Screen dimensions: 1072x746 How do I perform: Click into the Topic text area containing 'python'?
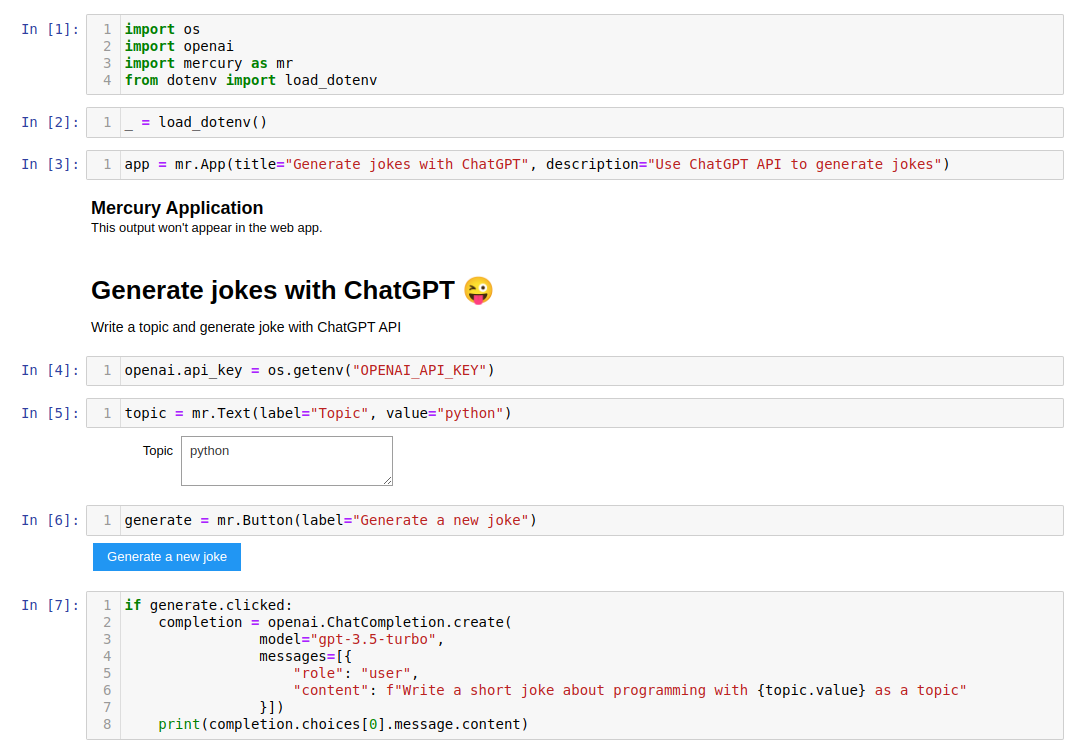coord(286,461)
